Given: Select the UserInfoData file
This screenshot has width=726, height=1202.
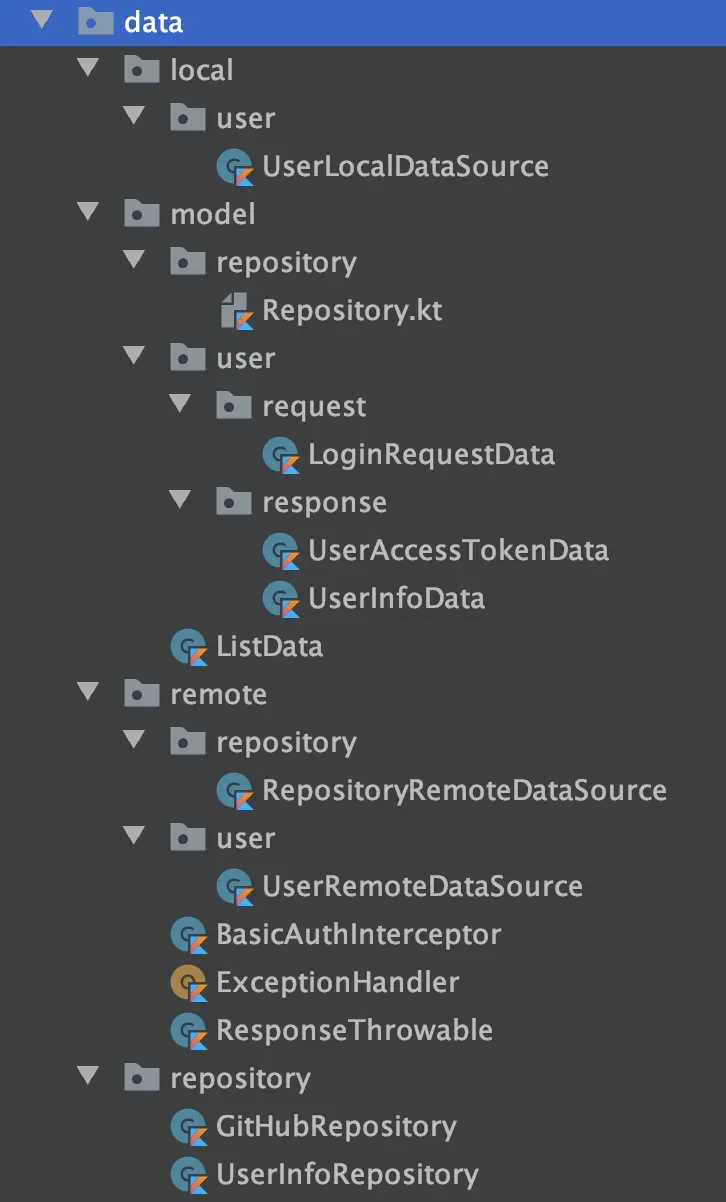Looking at the screenshot, I should point(396,599).
